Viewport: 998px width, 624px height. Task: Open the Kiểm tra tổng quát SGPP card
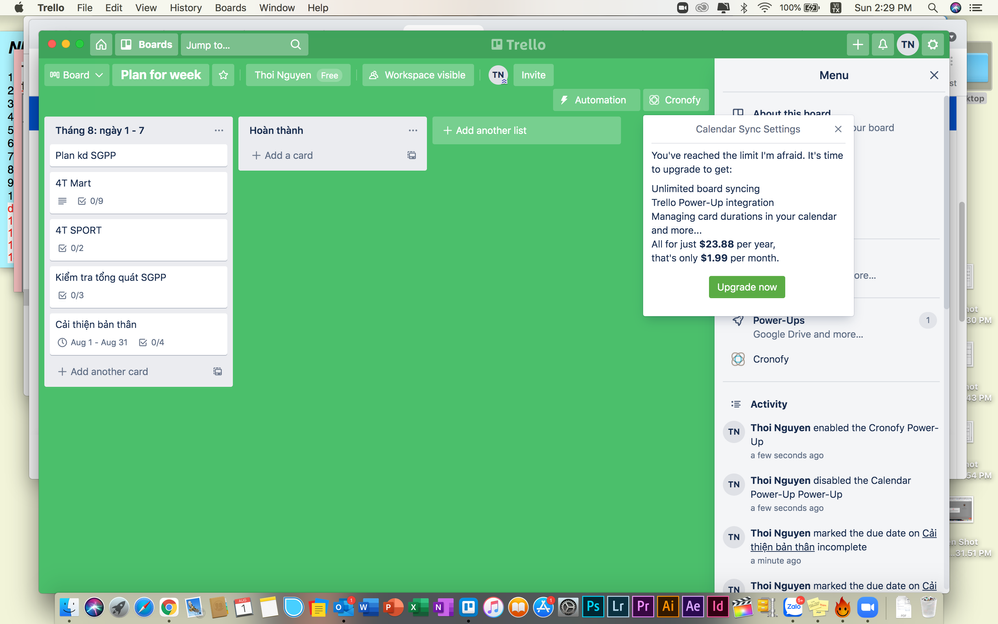point(139,287)
